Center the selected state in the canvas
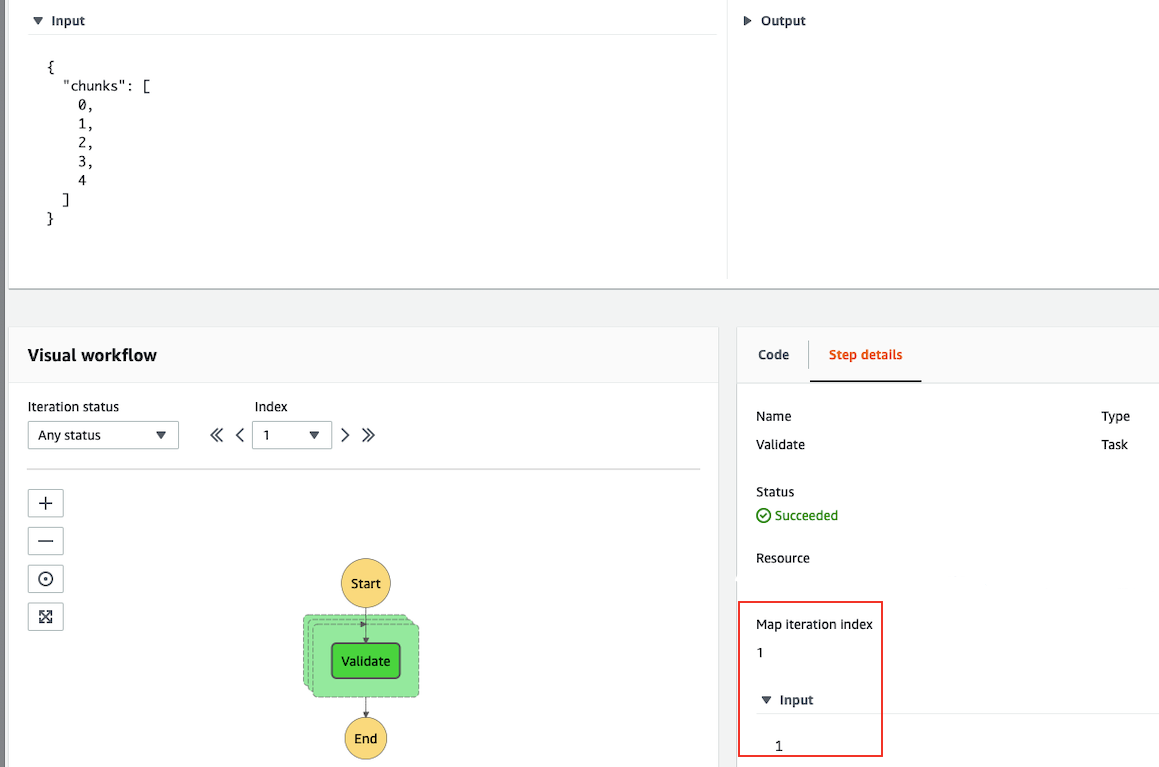This screenshot has width=1159, height=767. [45, 578]
